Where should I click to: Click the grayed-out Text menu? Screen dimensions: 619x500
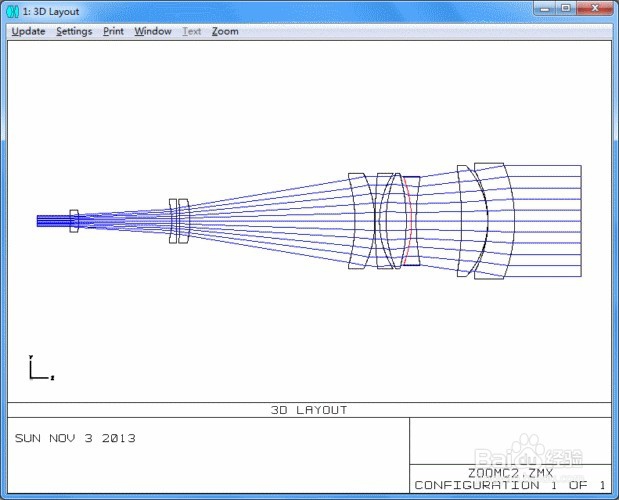tap(191, 31)
